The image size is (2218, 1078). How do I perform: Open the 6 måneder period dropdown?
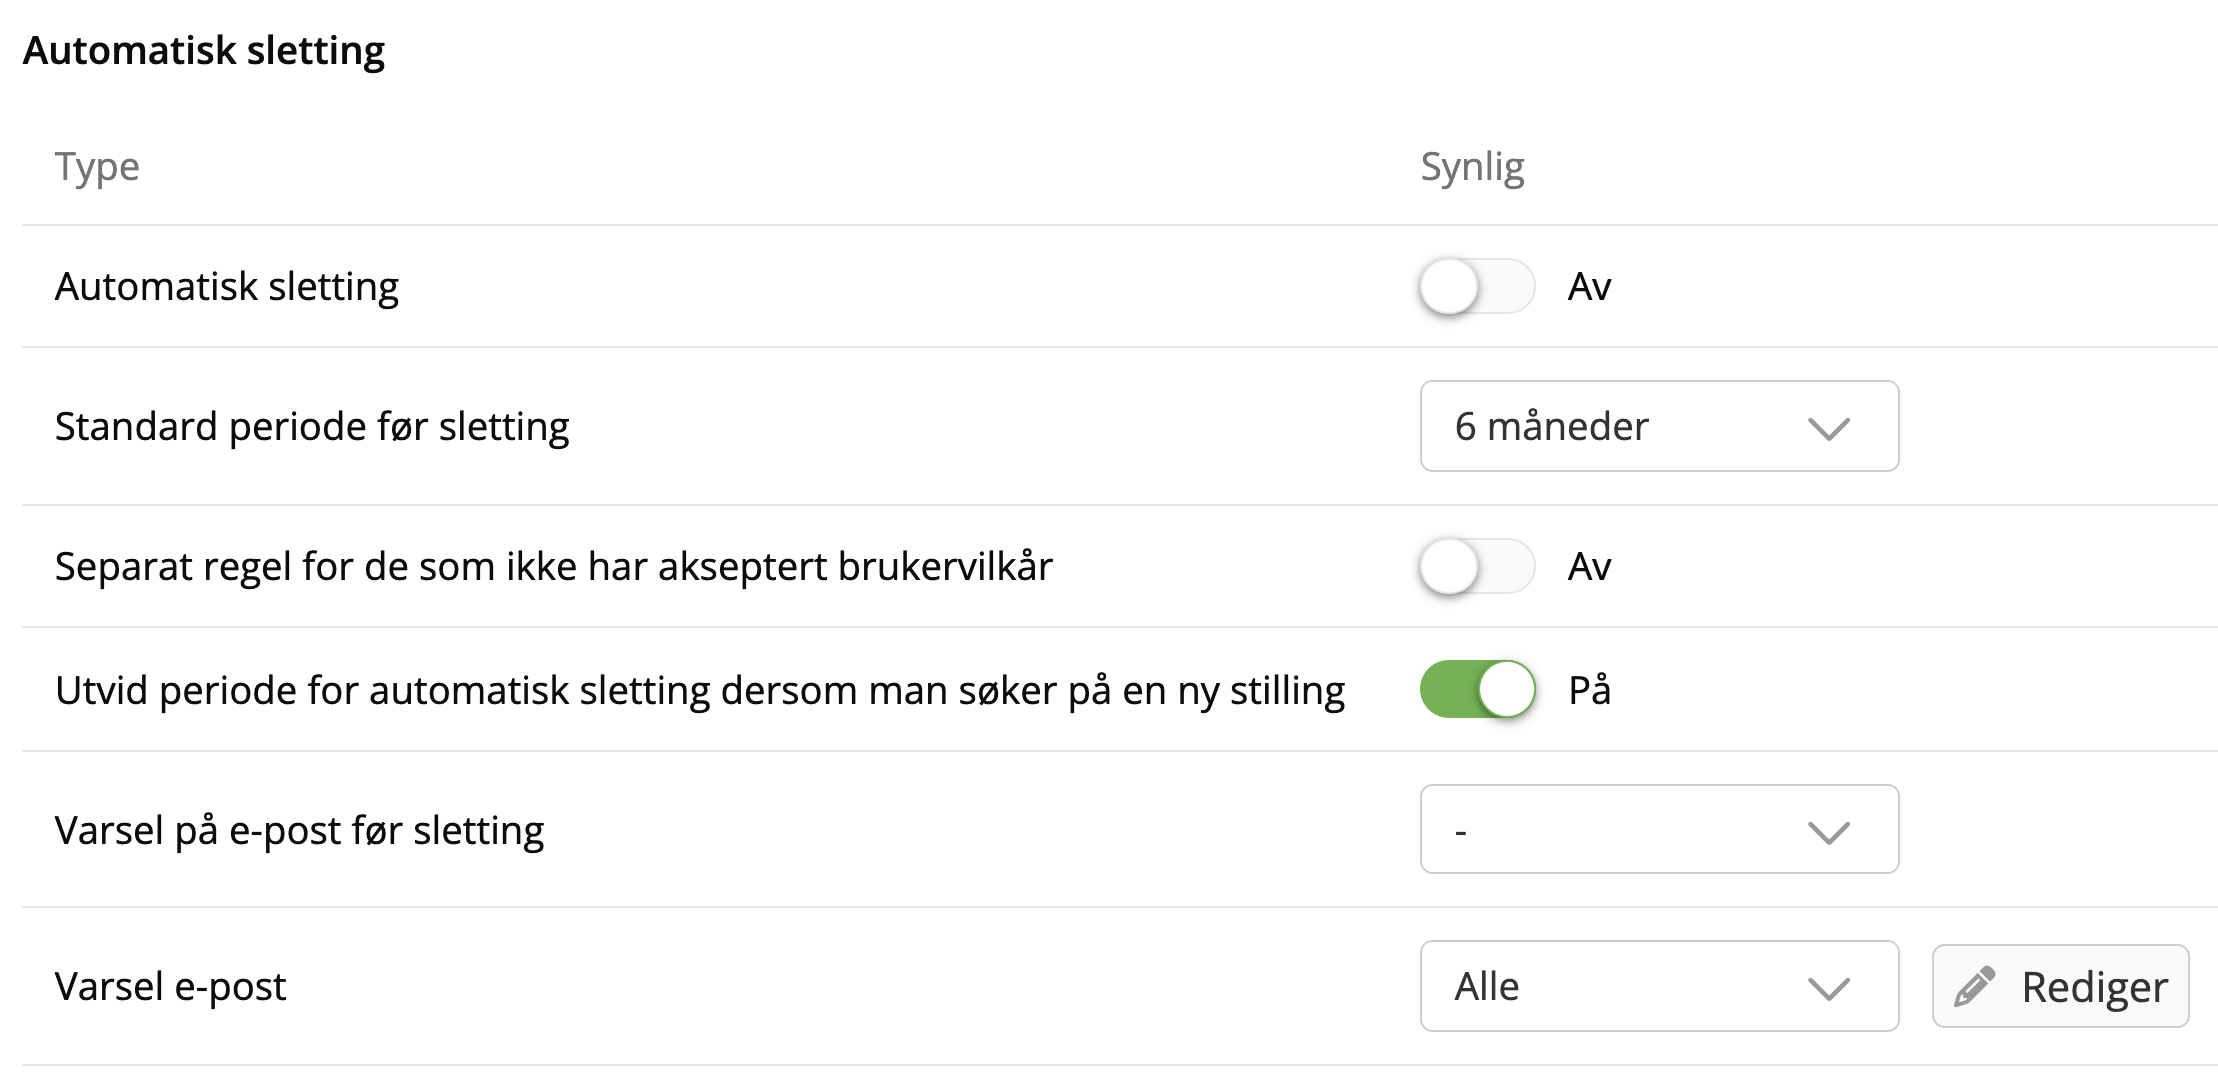point(1658,427)
